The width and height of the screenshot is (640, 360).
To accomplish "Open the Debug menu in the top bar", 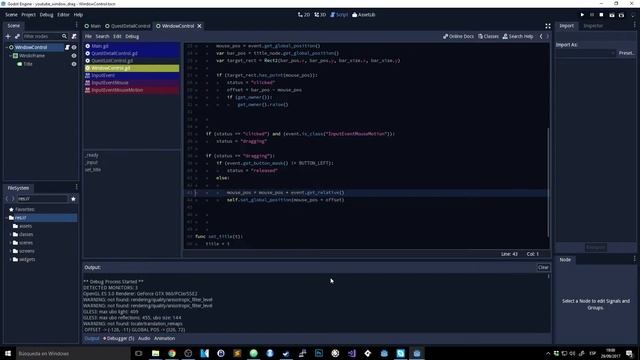I will click(x=47, y=15).
